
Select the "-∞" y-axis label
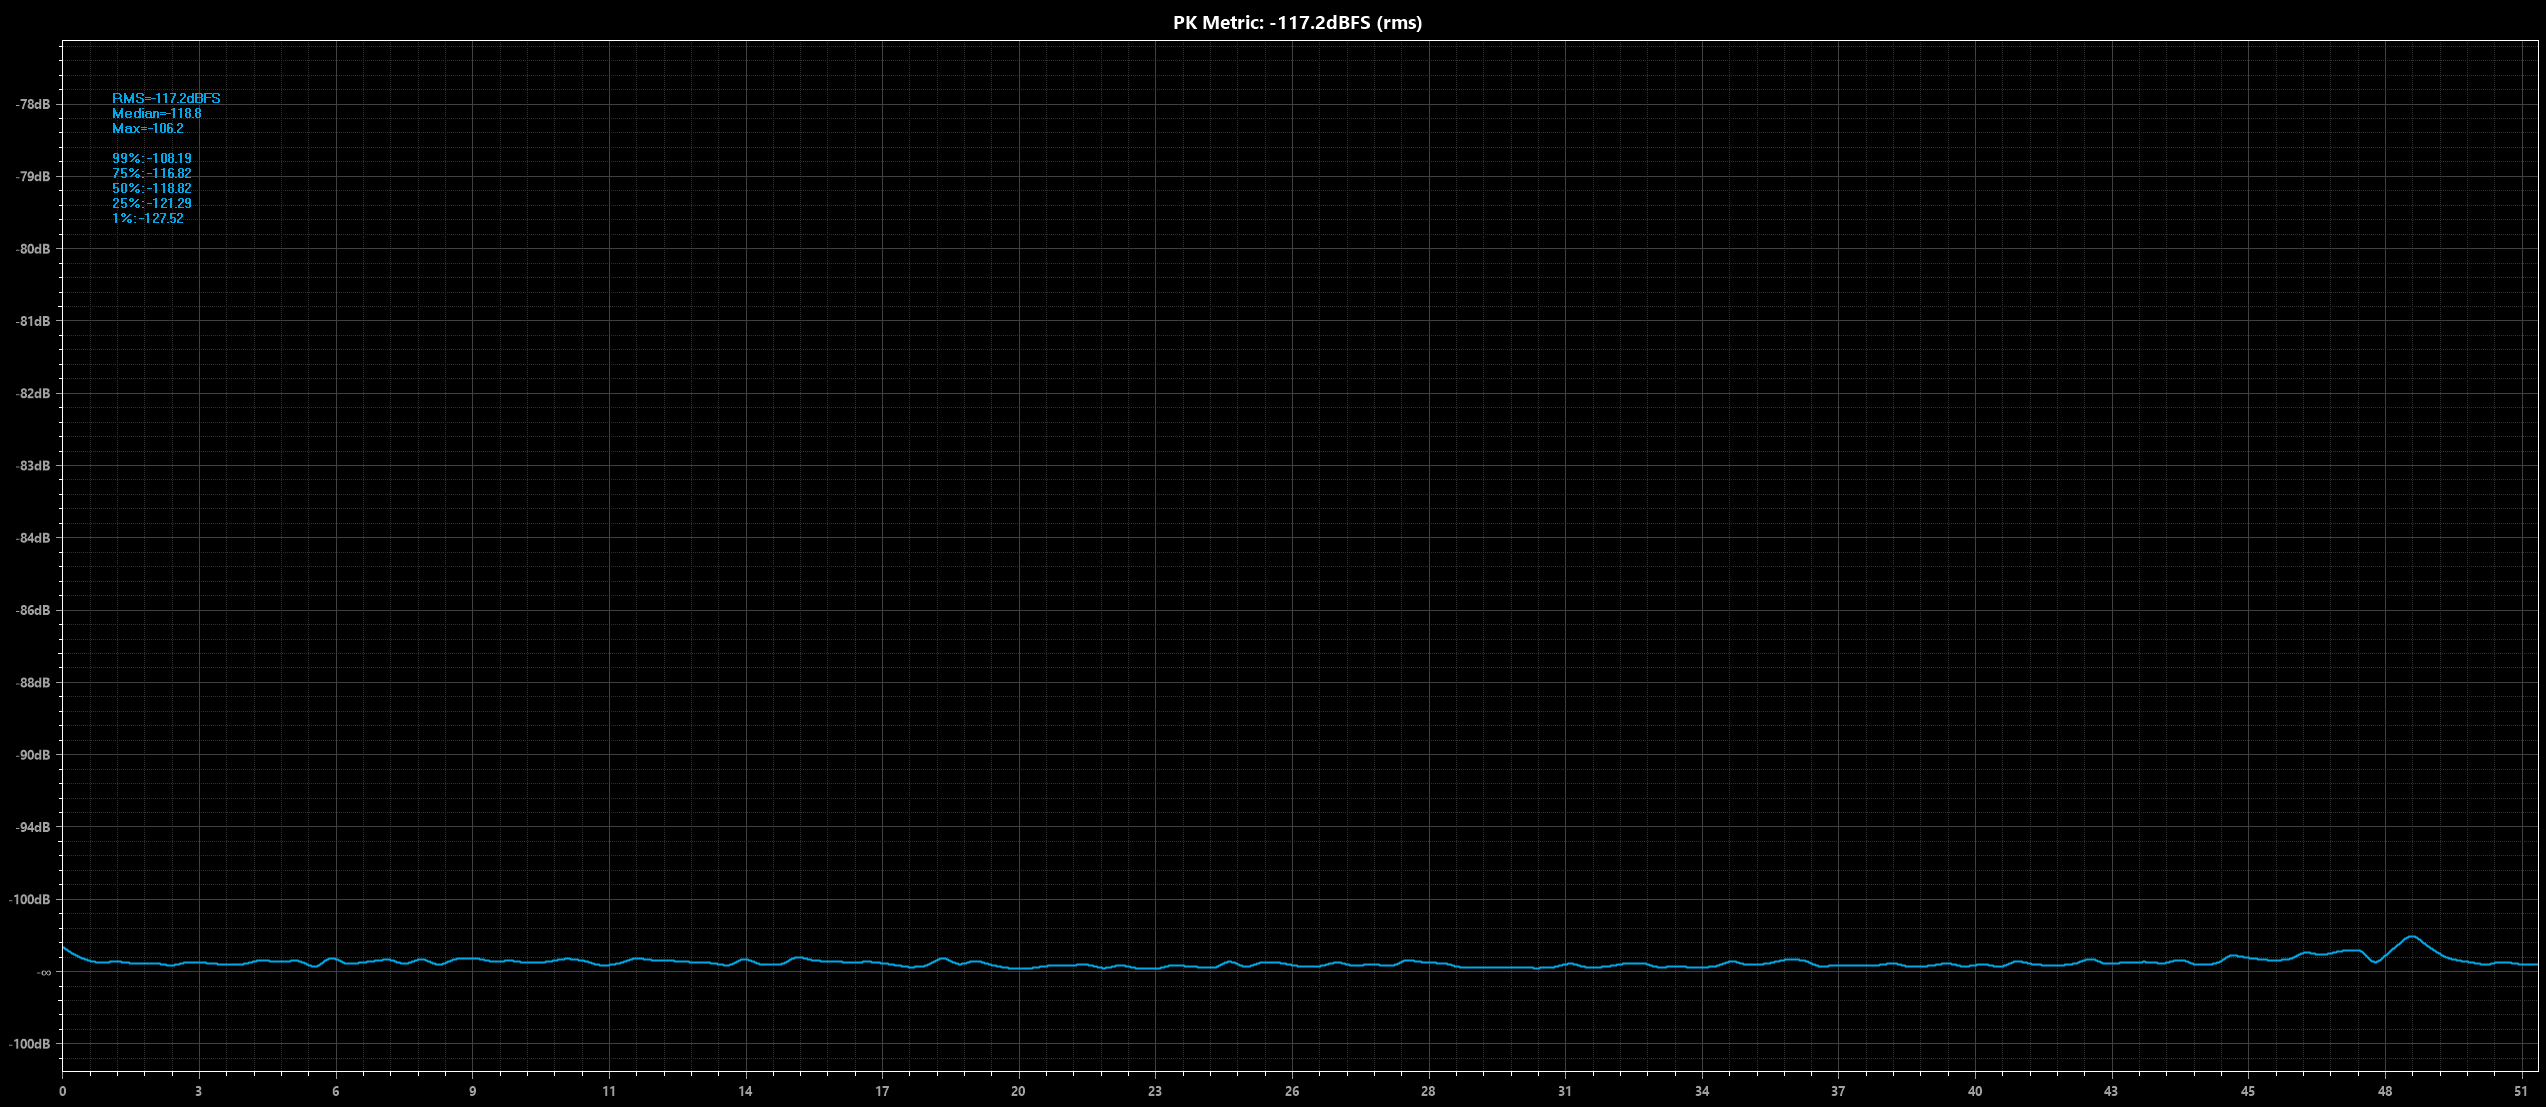coord(43,972)
